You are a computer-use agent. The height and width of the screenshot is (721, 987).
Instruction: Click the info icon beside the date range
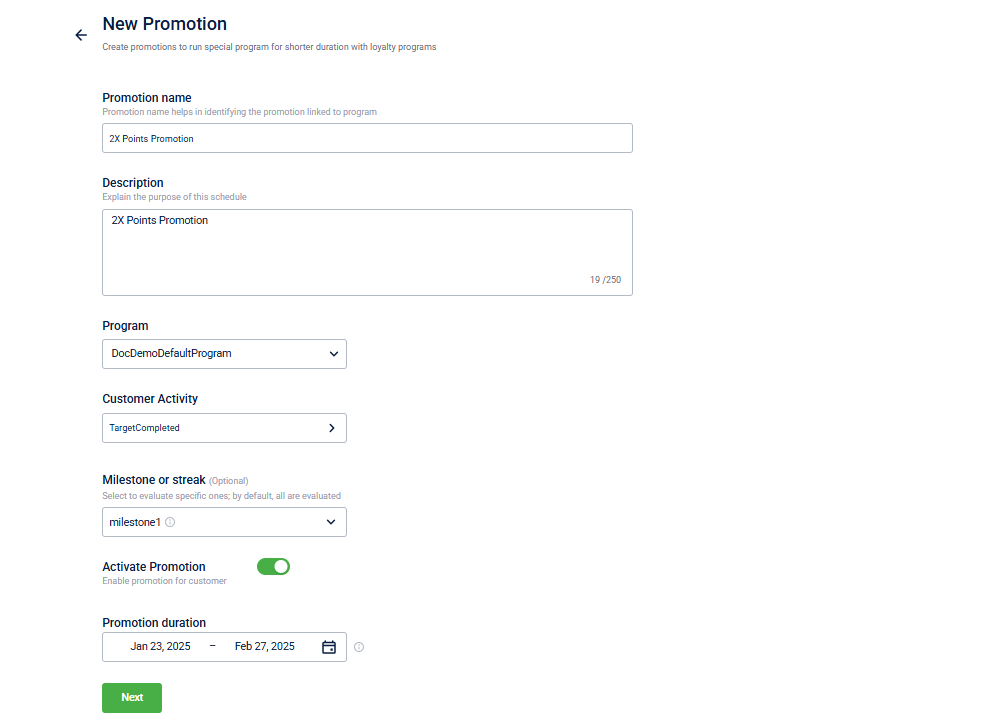pyautogui.click(x=359, y=647)
